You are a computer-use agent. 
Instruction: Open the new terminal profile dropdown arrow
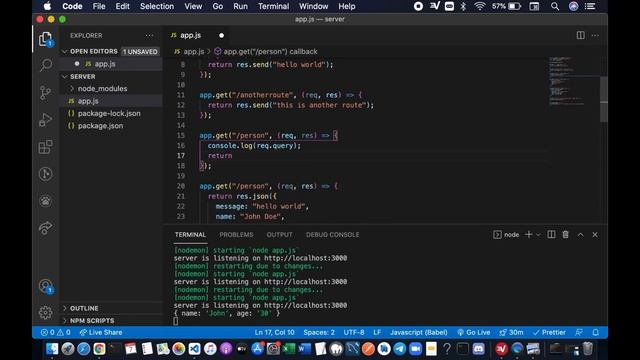tap(538, 235)
